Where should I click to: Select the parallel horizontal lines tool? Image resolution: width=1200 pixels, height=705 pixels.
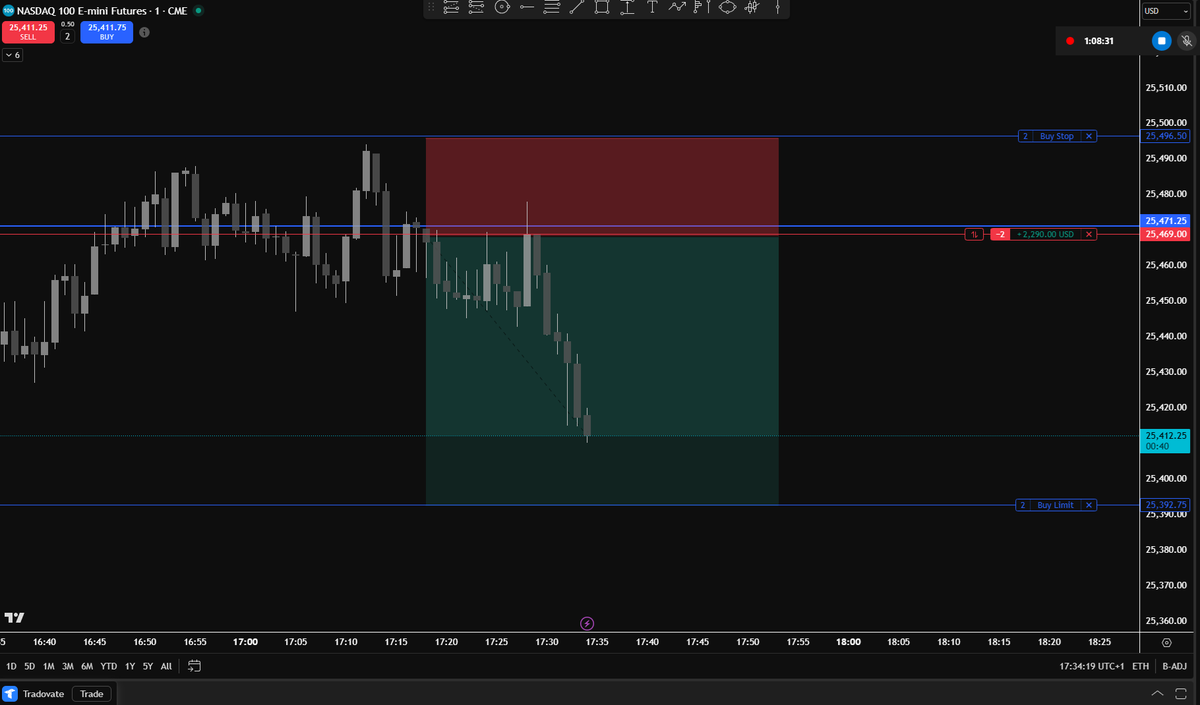(x=551, y=8)
